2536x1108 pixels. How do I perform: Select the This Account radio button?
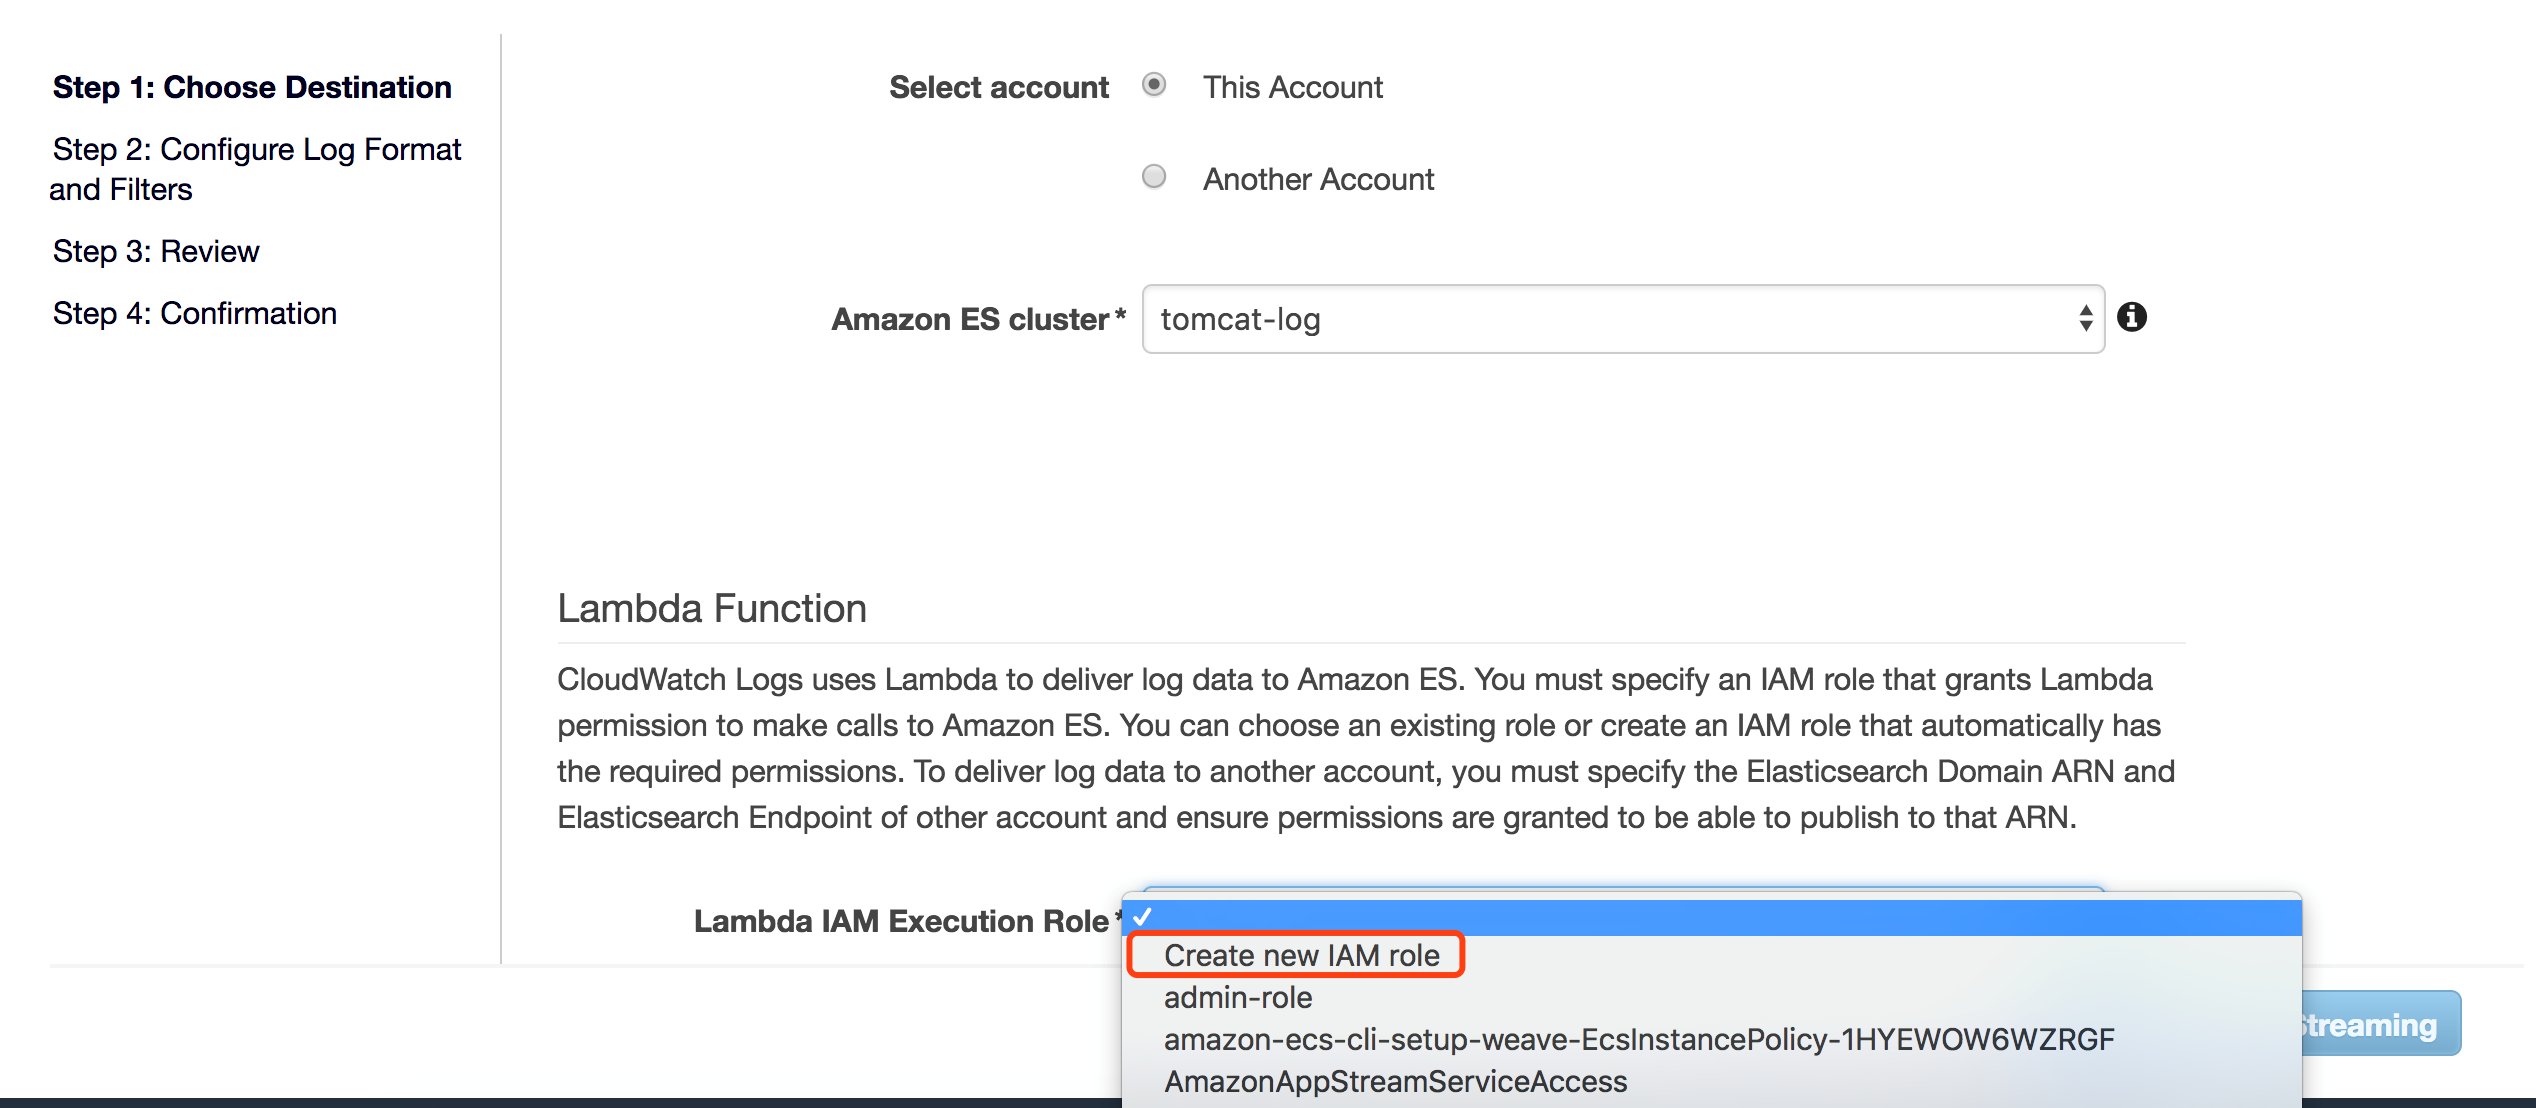pos(1154,86)
